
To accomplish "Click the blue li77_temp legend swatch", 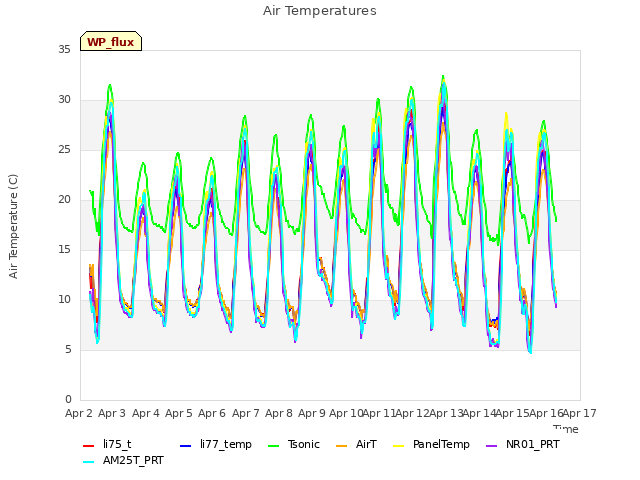I will click(x=185, y=445).
